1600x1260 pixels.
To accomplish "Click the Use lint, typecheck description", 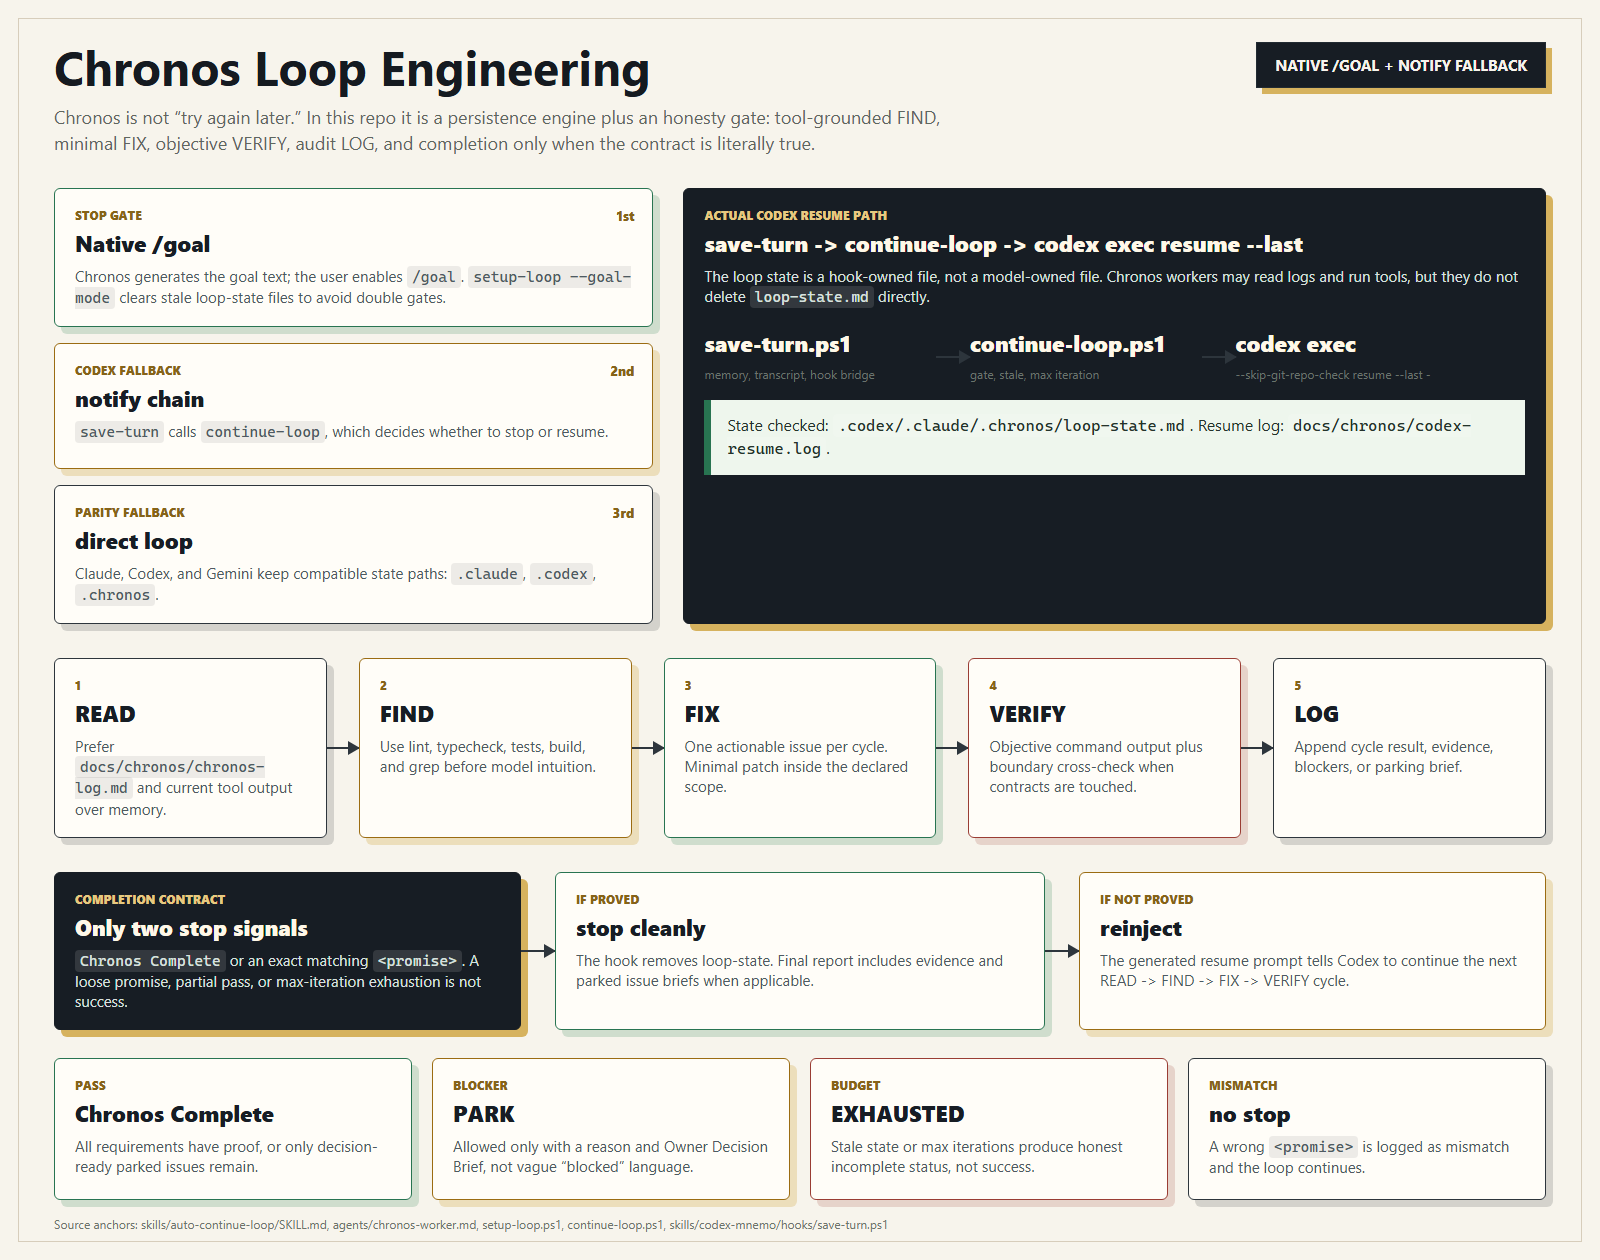I will [x=487, y=757].
